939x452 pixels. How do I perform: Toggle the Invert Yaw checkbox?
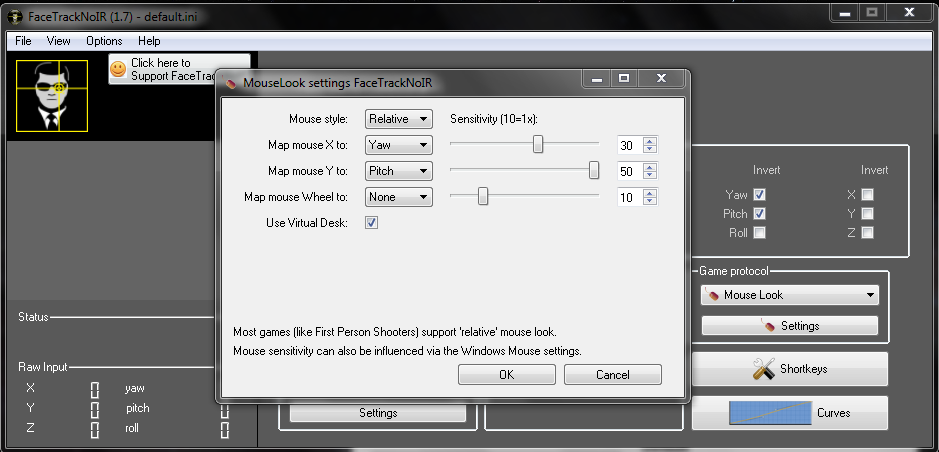759,195
